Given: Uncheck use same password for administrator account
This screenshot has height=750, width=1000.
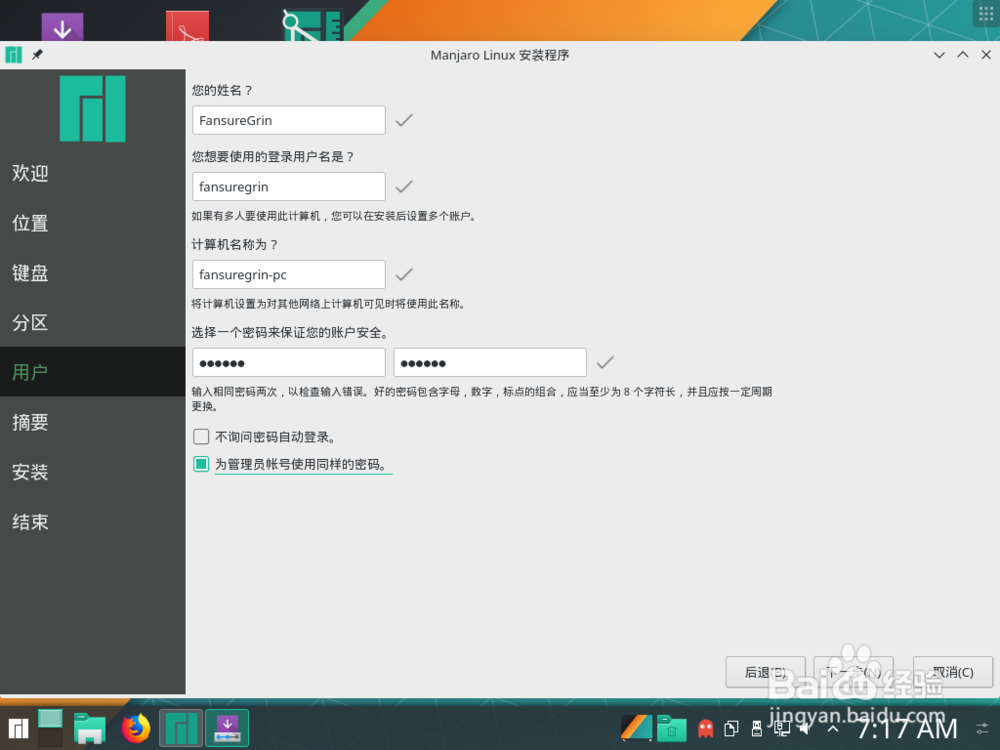Looking at the screenshot, I should pos(201,464).
